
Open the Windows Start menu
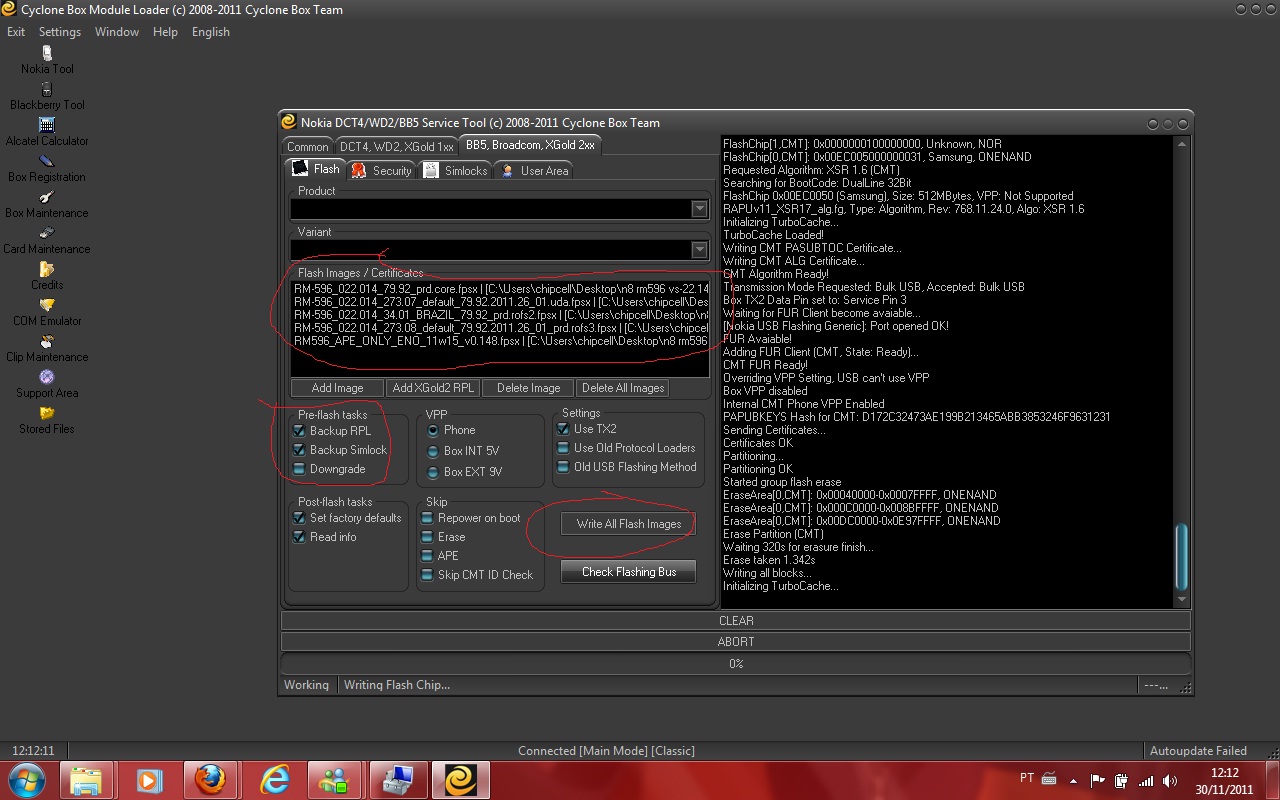pos(27,780)
